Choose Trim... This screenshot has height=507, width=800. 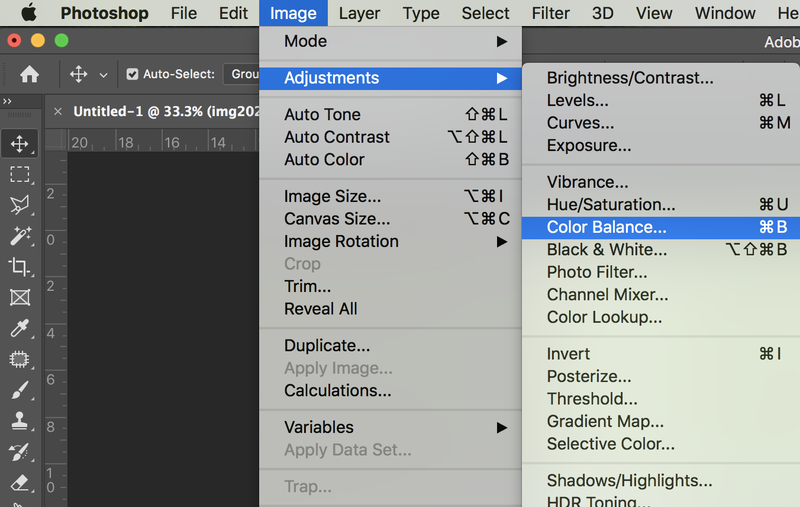tap(390, 286)
